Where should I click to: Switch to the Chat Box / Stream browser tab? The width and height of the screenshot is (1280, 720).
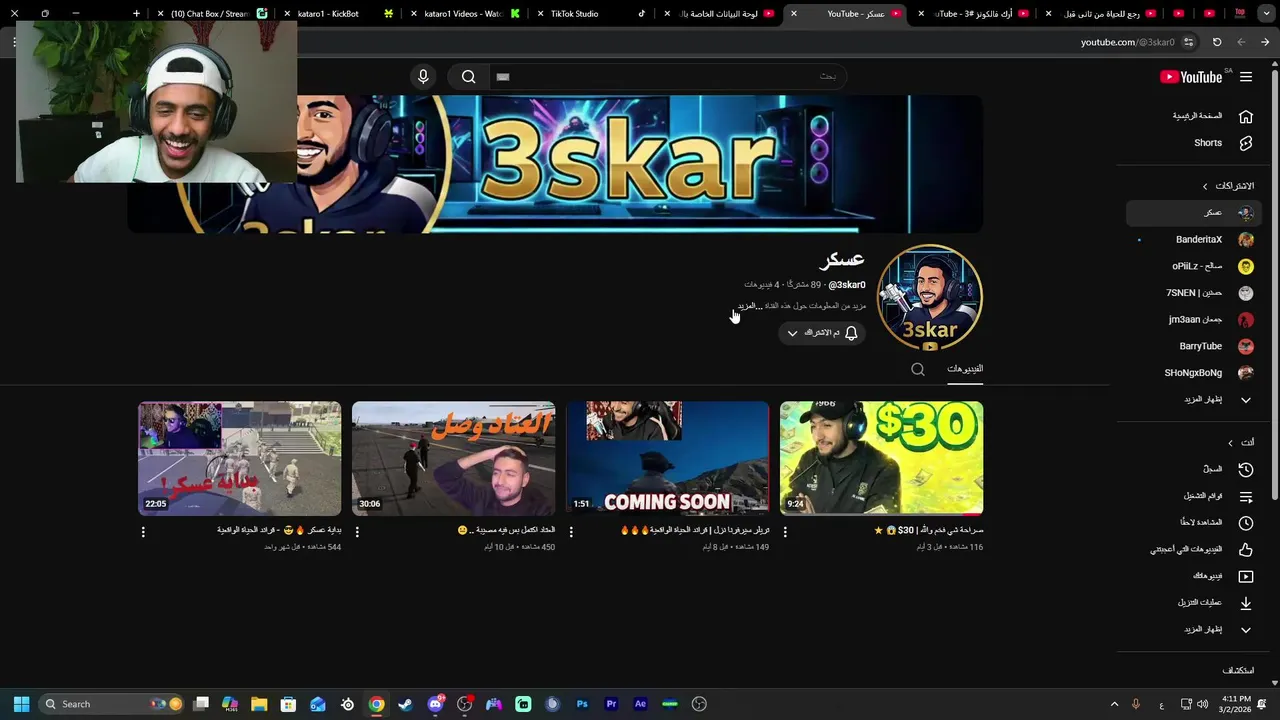(x=212, y=14)
